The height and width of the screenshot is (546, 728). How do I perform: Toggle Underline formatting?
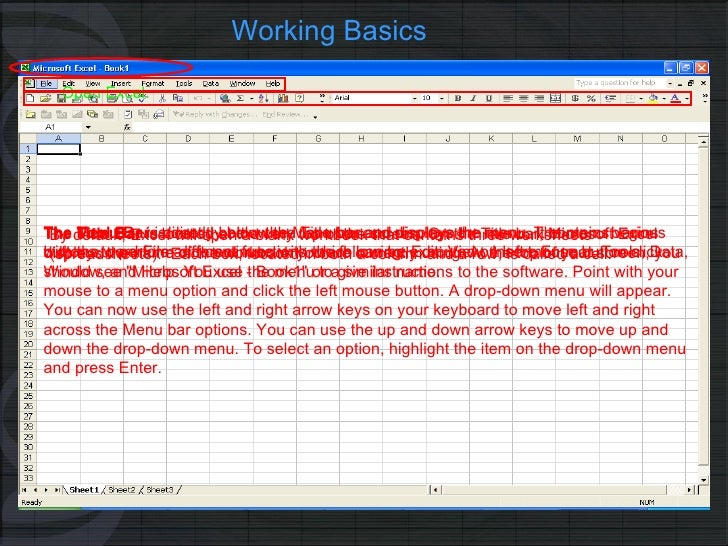click(489, 98)
